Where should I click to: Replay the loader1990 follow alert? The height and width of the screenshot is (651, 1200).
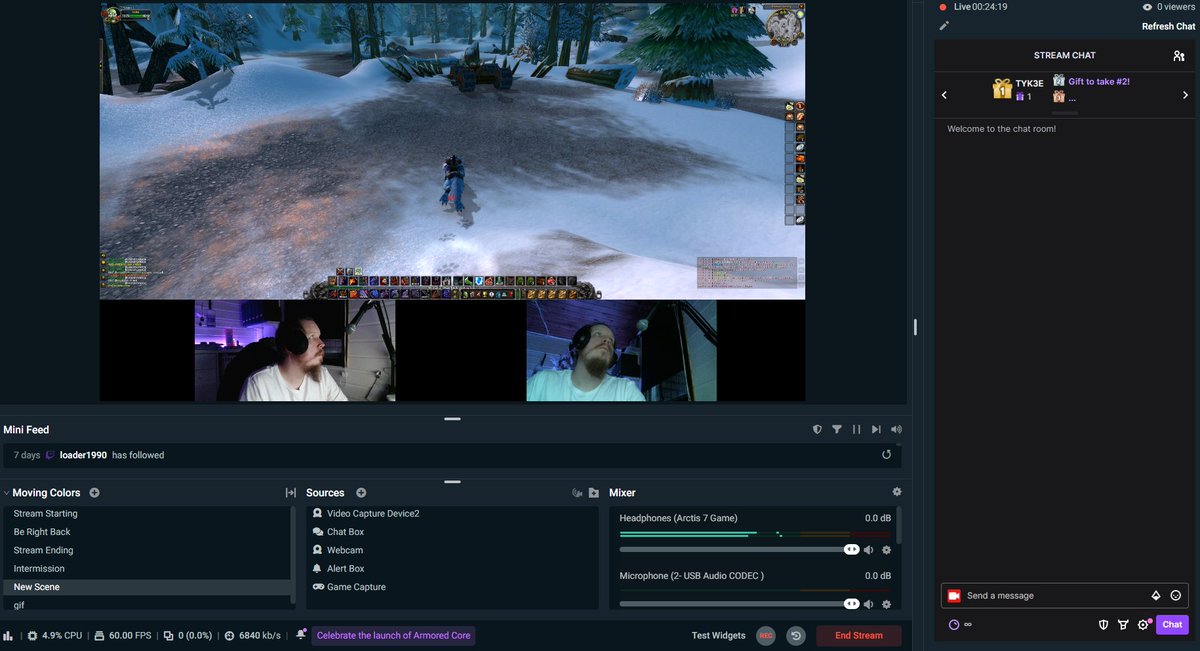coord(886,455)
